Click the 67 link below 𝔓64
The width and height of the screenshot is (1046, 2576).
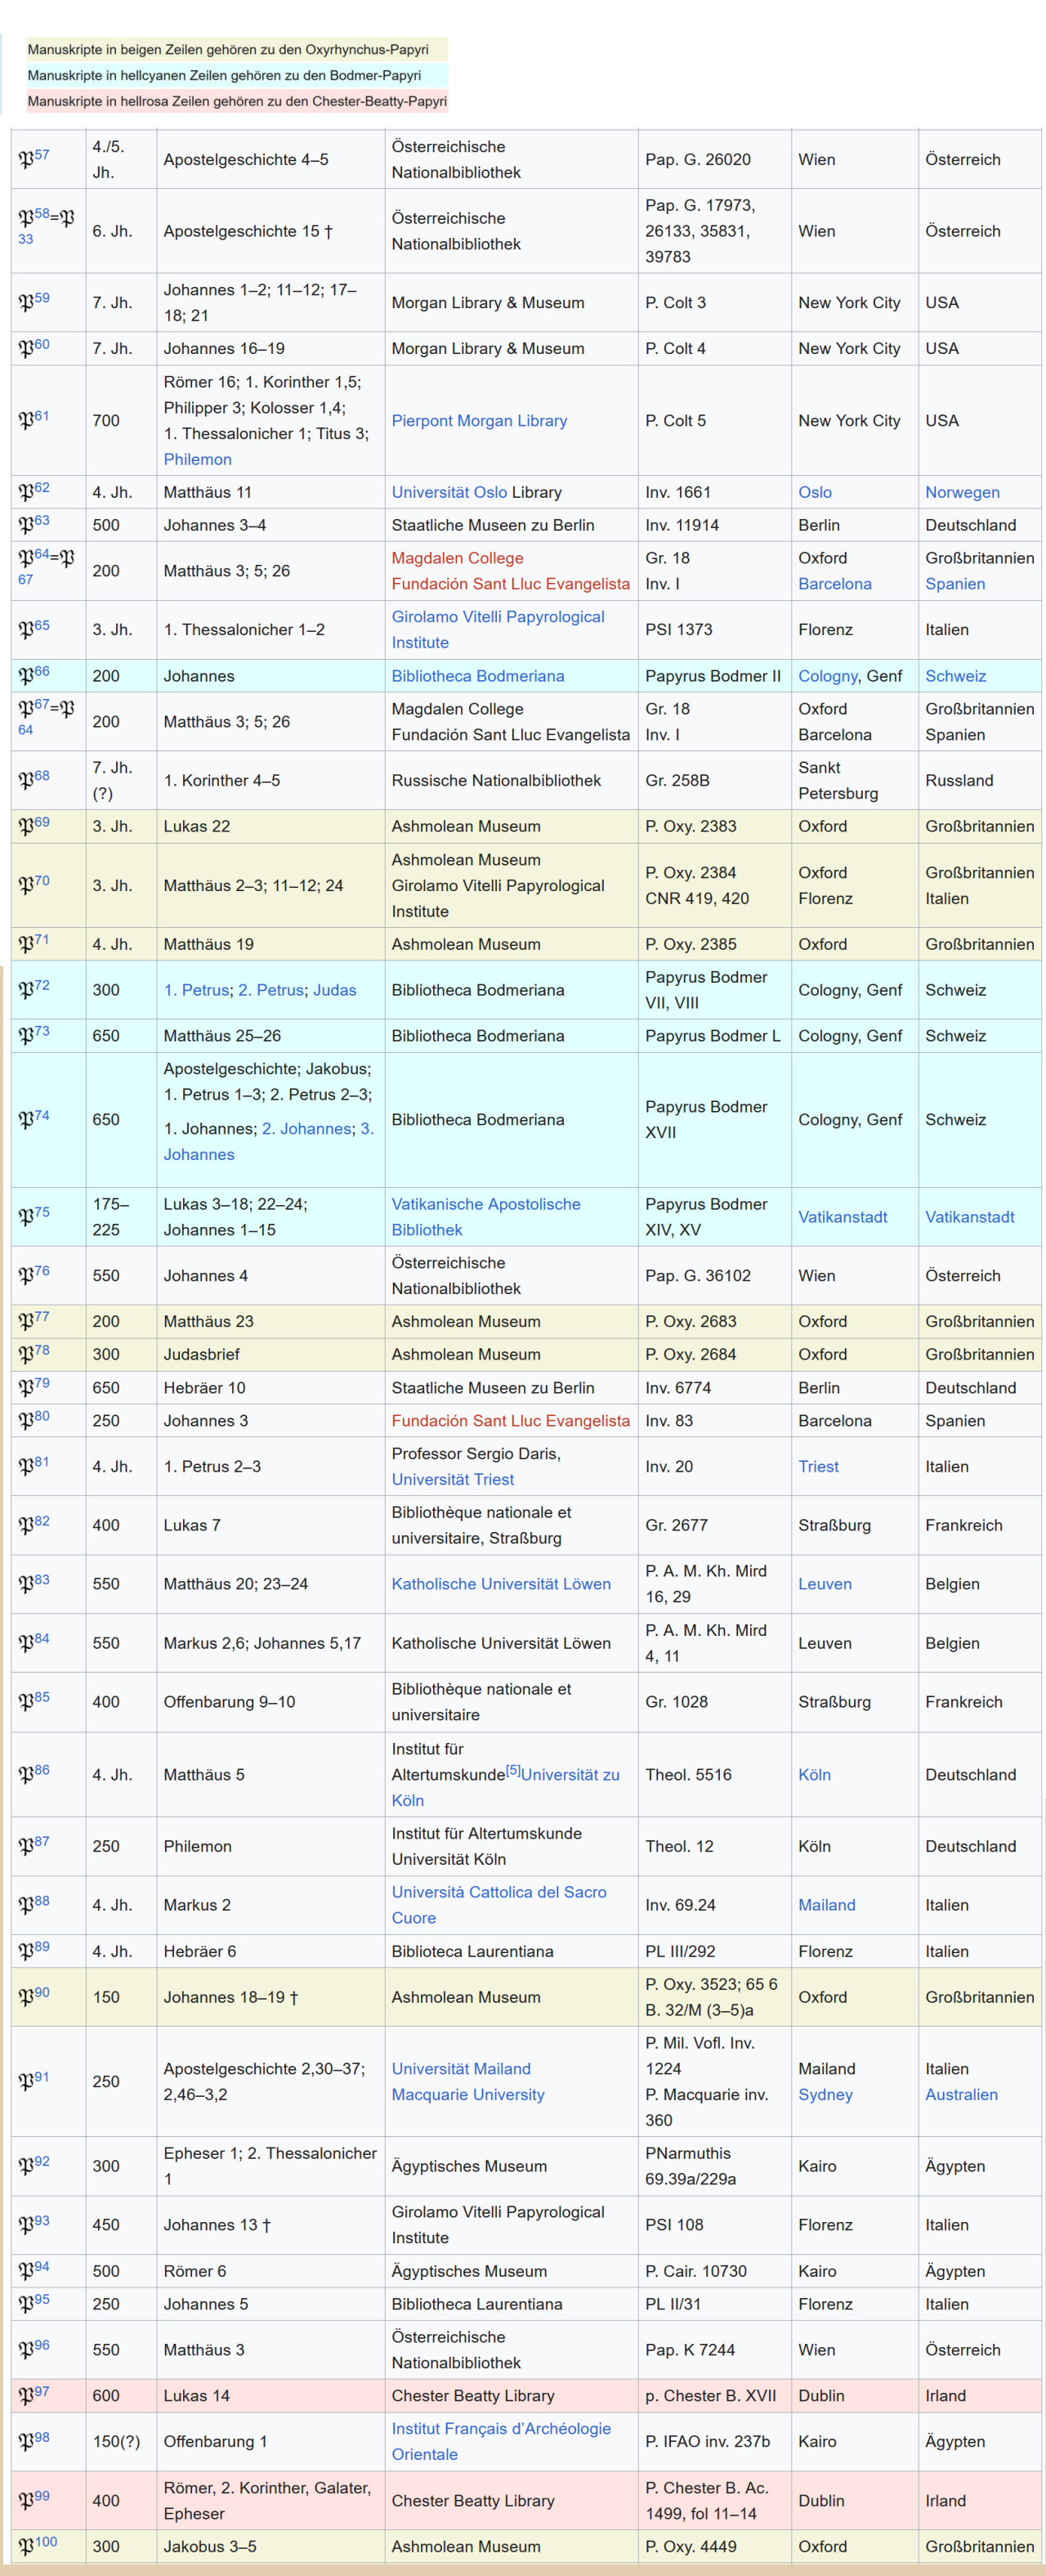point(25,579)
